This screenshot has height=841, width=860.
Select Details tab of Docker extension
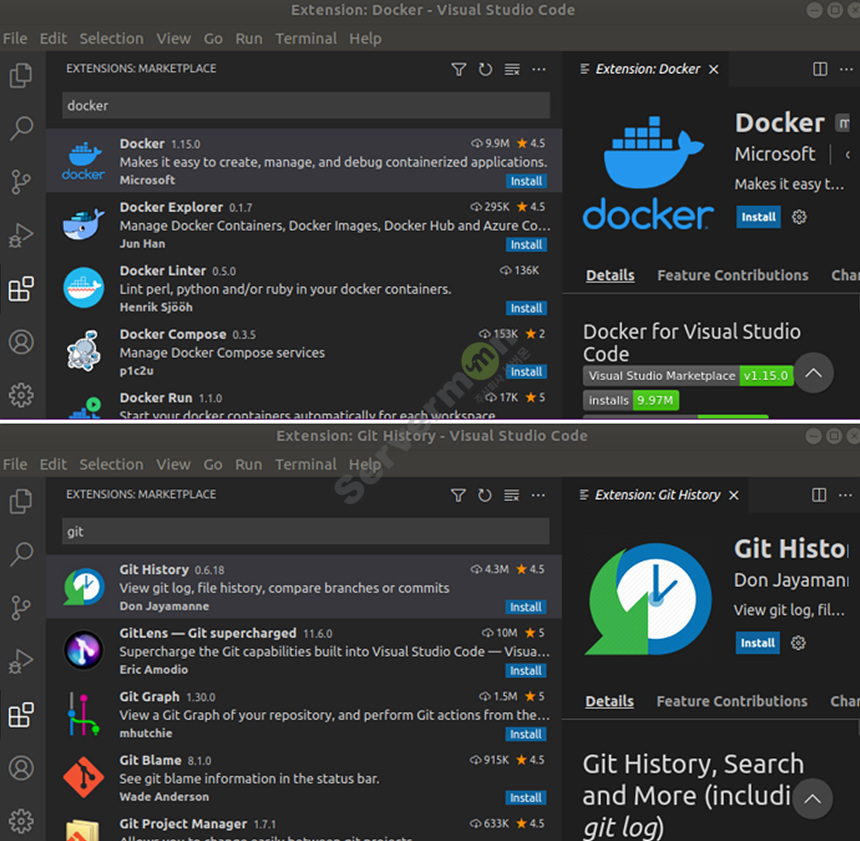[610, 275]
